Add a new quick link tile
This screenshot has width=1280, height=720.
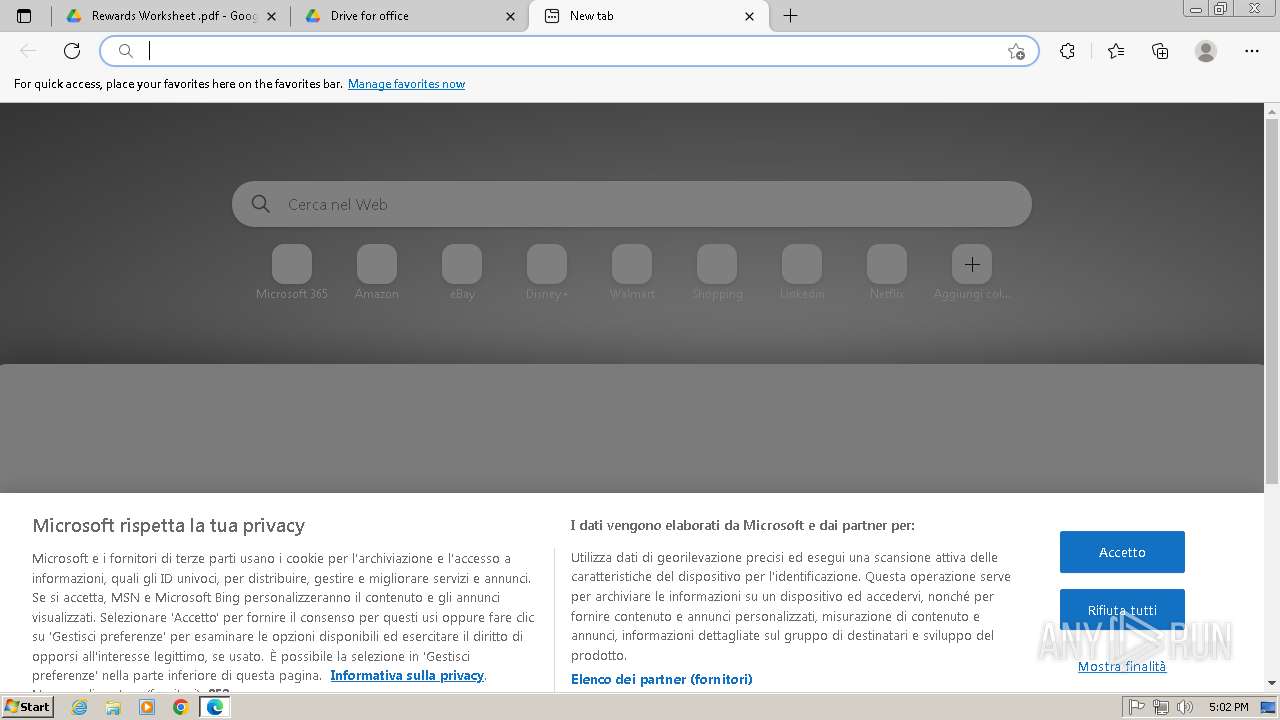pos(972,264)
